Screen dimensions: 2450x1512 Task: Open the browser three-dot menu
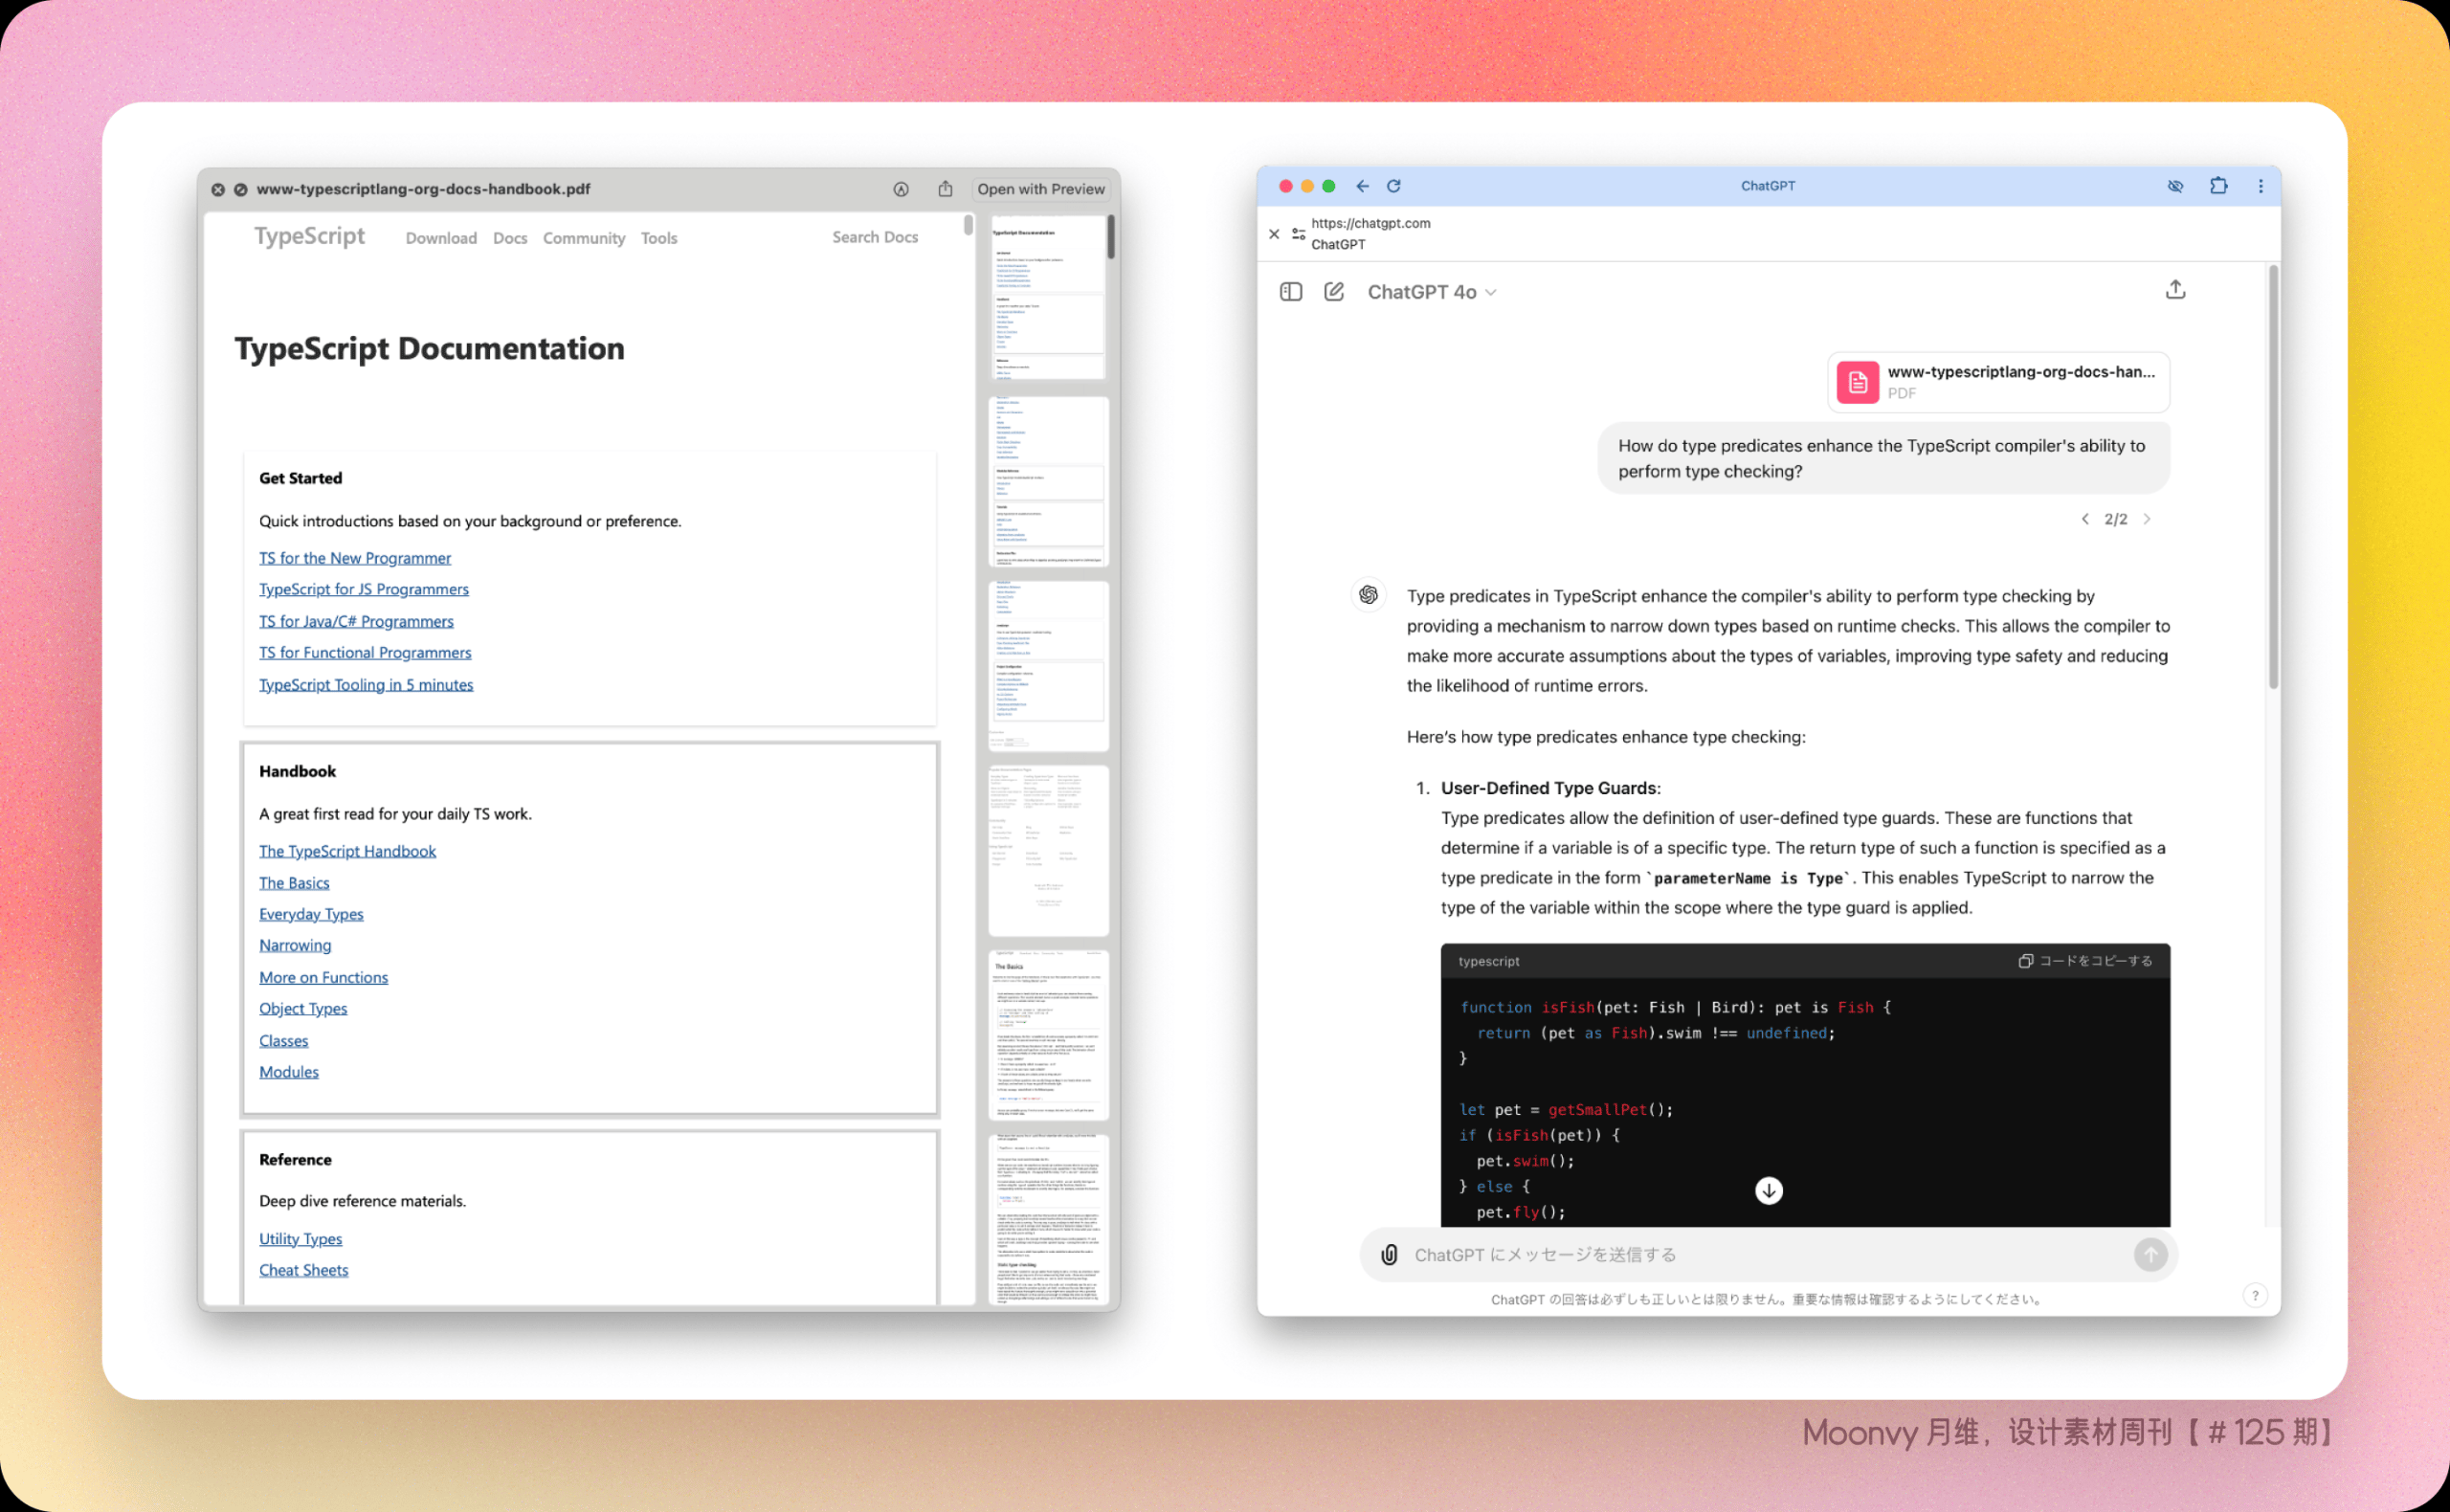coord(2260,186)
